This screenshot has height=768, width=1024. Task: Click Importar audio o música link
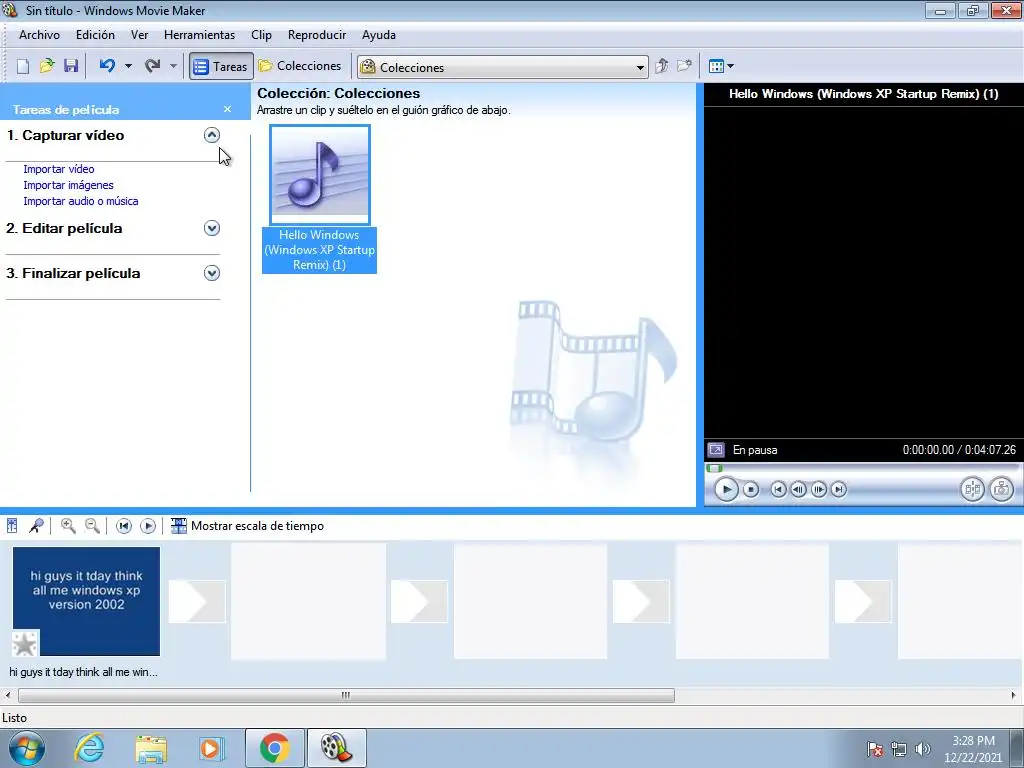click(x=81, y=201)
